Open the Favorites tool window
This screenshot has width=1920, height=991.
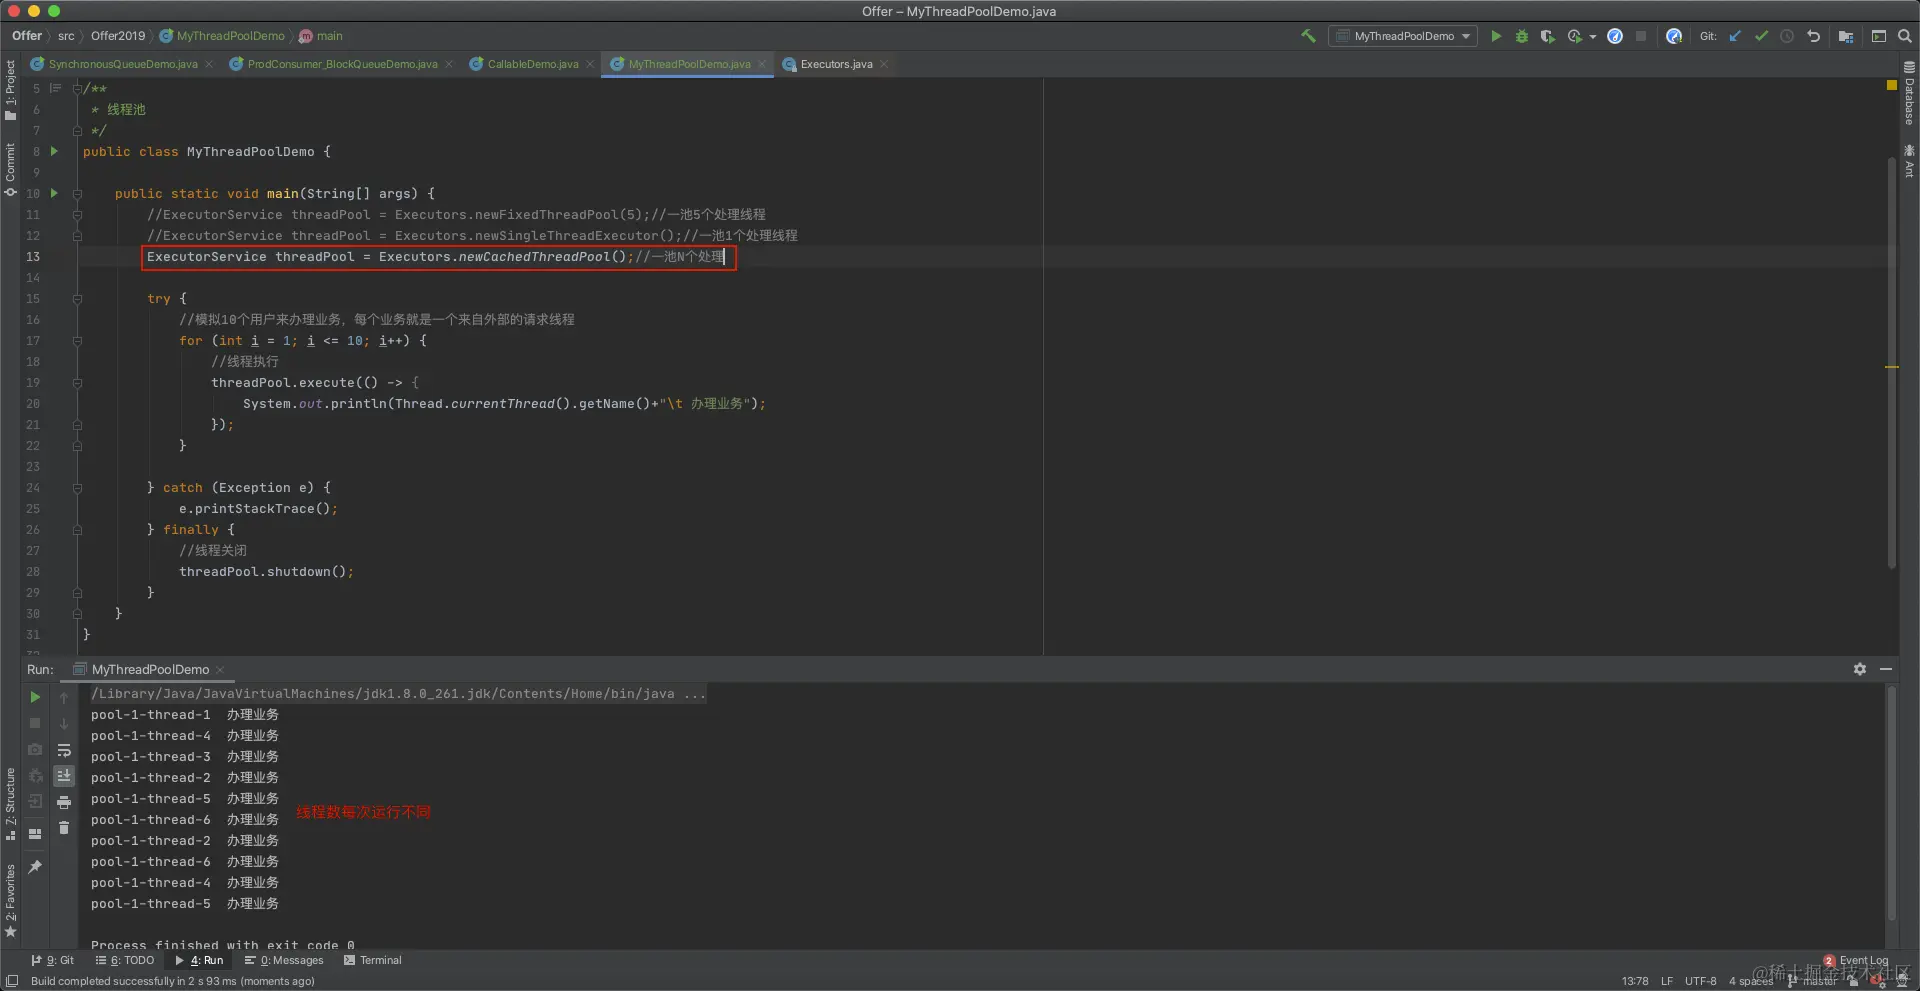(10, 900)
